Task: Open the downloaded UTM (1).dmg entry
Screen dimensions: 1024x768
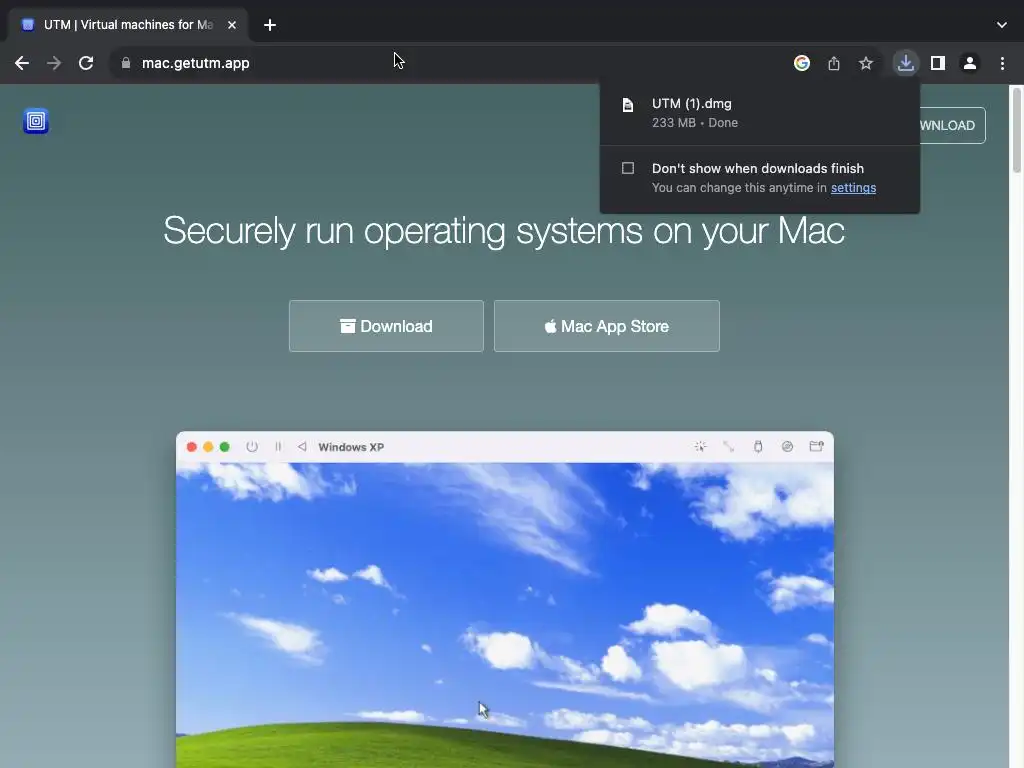Action: 760,113
